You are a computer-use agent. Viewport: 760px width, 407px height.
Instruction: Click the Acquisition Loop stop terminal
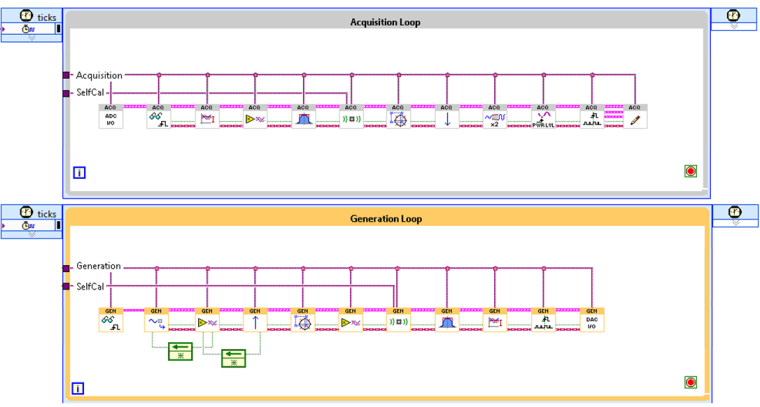coord(691,171)
